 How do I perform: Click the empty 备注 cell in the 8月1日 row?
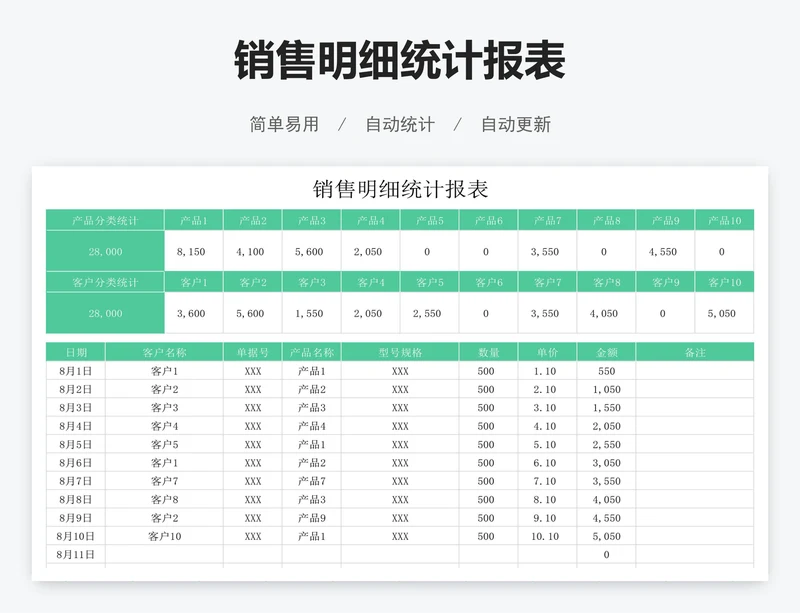point(695,371)
